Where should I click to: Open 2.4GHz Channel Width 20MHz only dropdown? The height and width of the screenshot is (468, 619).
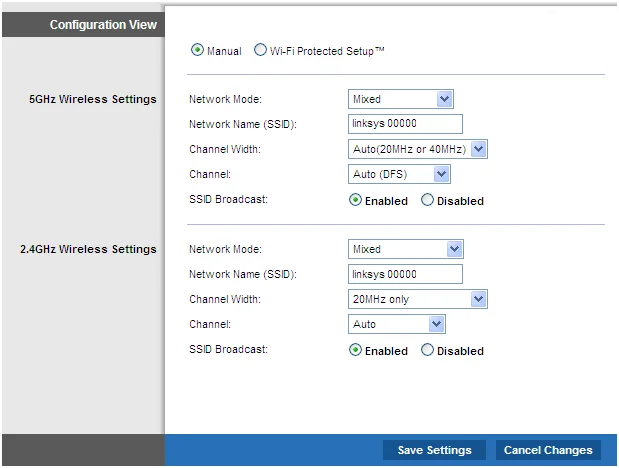click(x=418, y=299)
